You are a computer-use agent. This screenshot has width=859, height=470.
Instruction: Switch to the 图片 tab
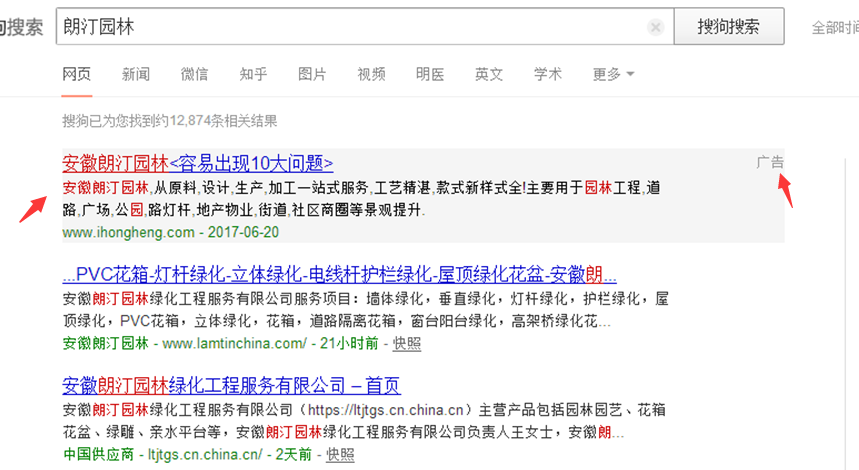pos(312,74)
